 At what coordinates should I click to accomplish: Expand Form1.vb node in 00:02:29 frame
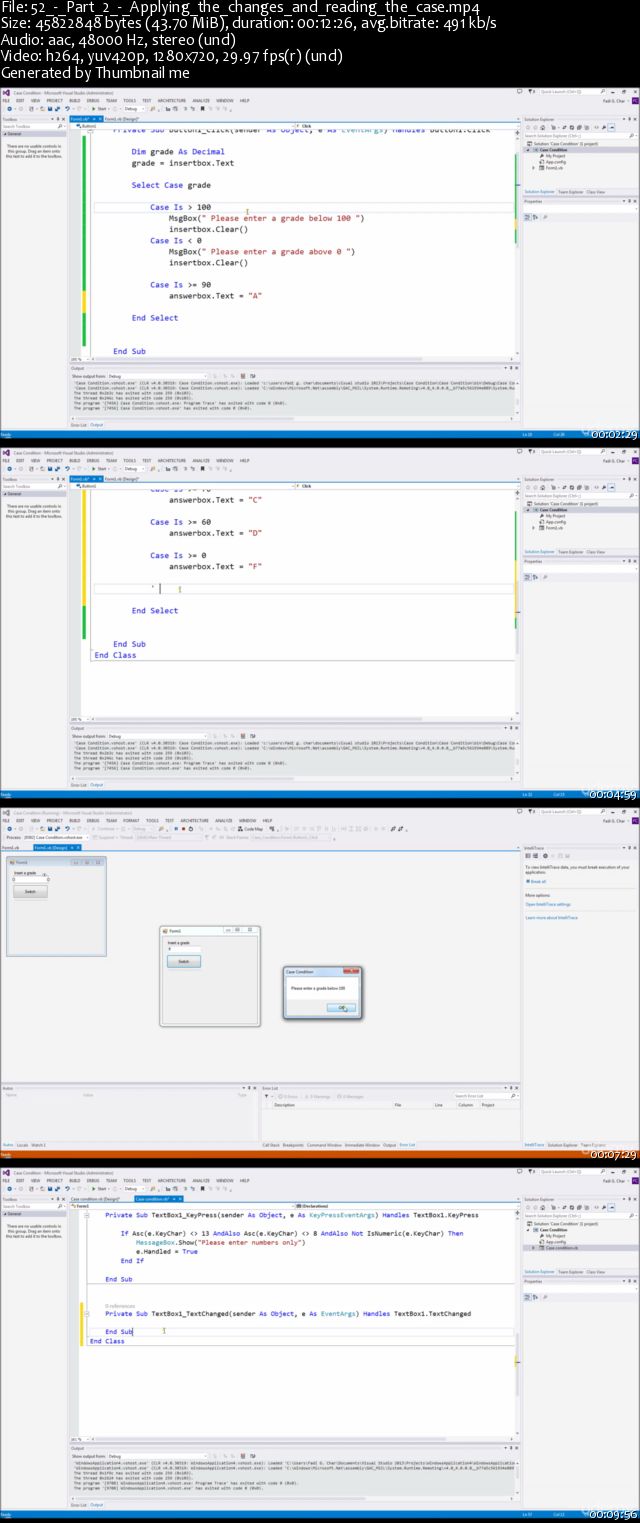[534, 167]
